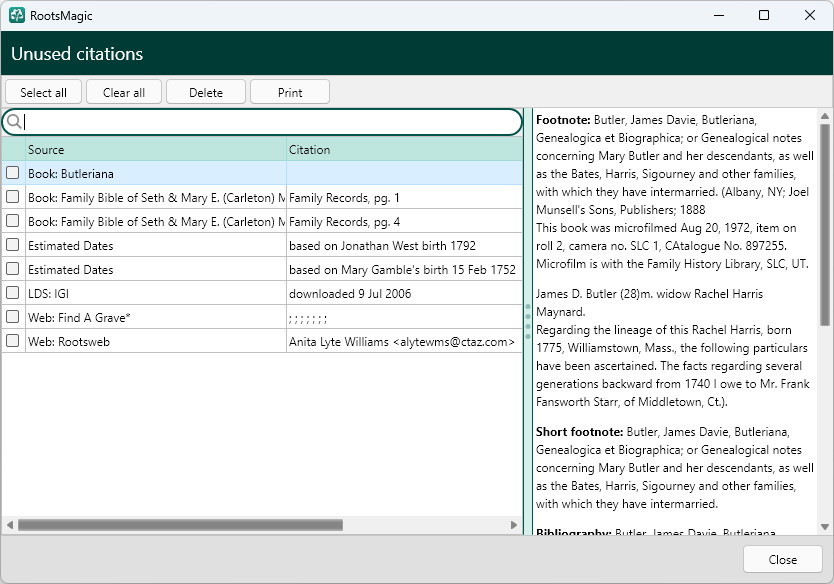Click the footnote panel scroll down arrow
This screenshot has height=584, width=834.
825,527
